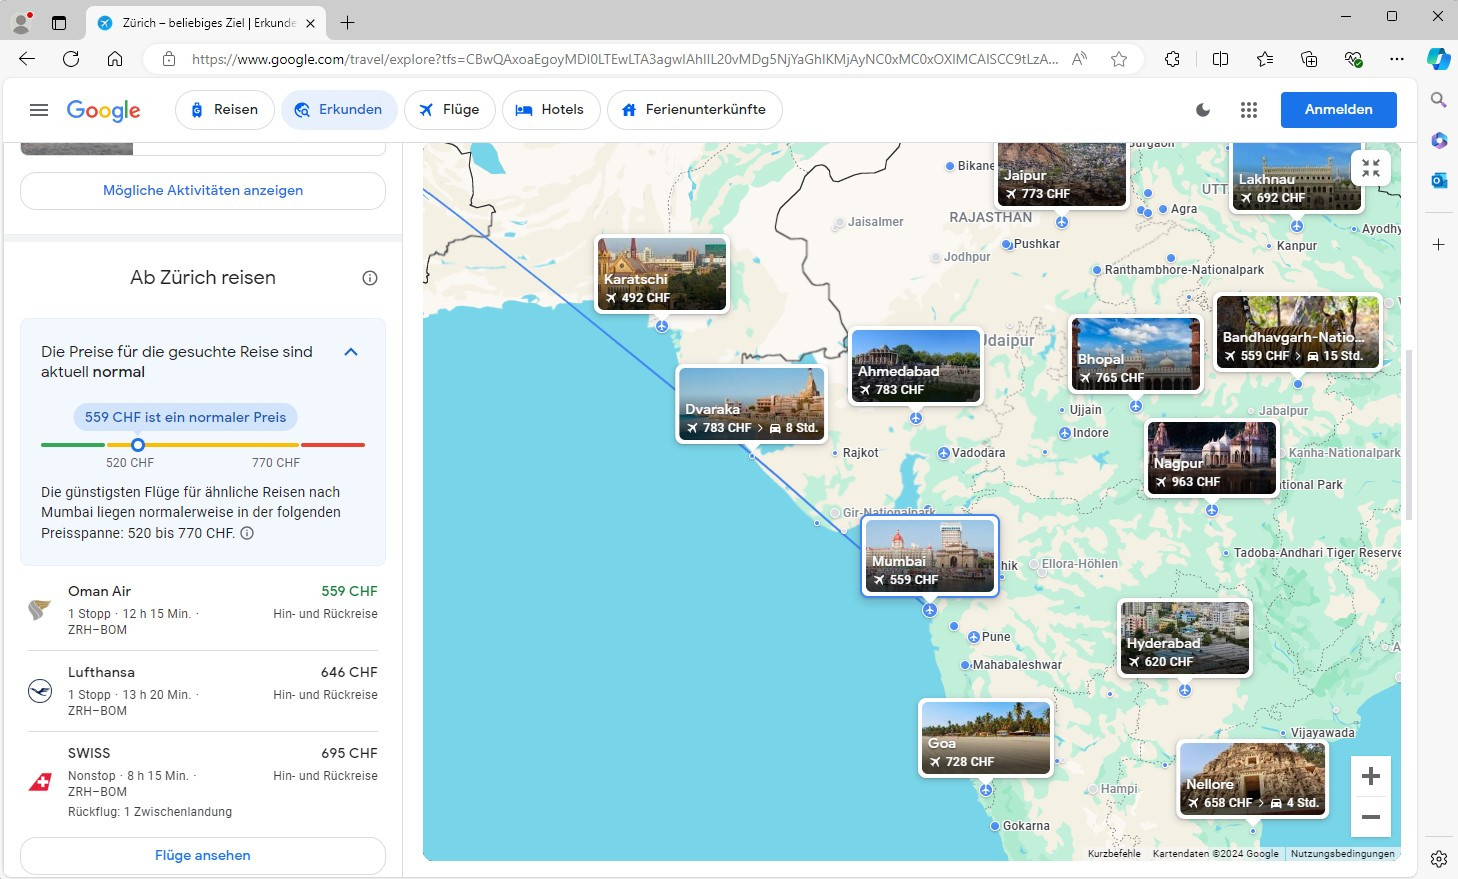
Task: Open the Ferienunterkünfte tab
Action: [694, 110]
